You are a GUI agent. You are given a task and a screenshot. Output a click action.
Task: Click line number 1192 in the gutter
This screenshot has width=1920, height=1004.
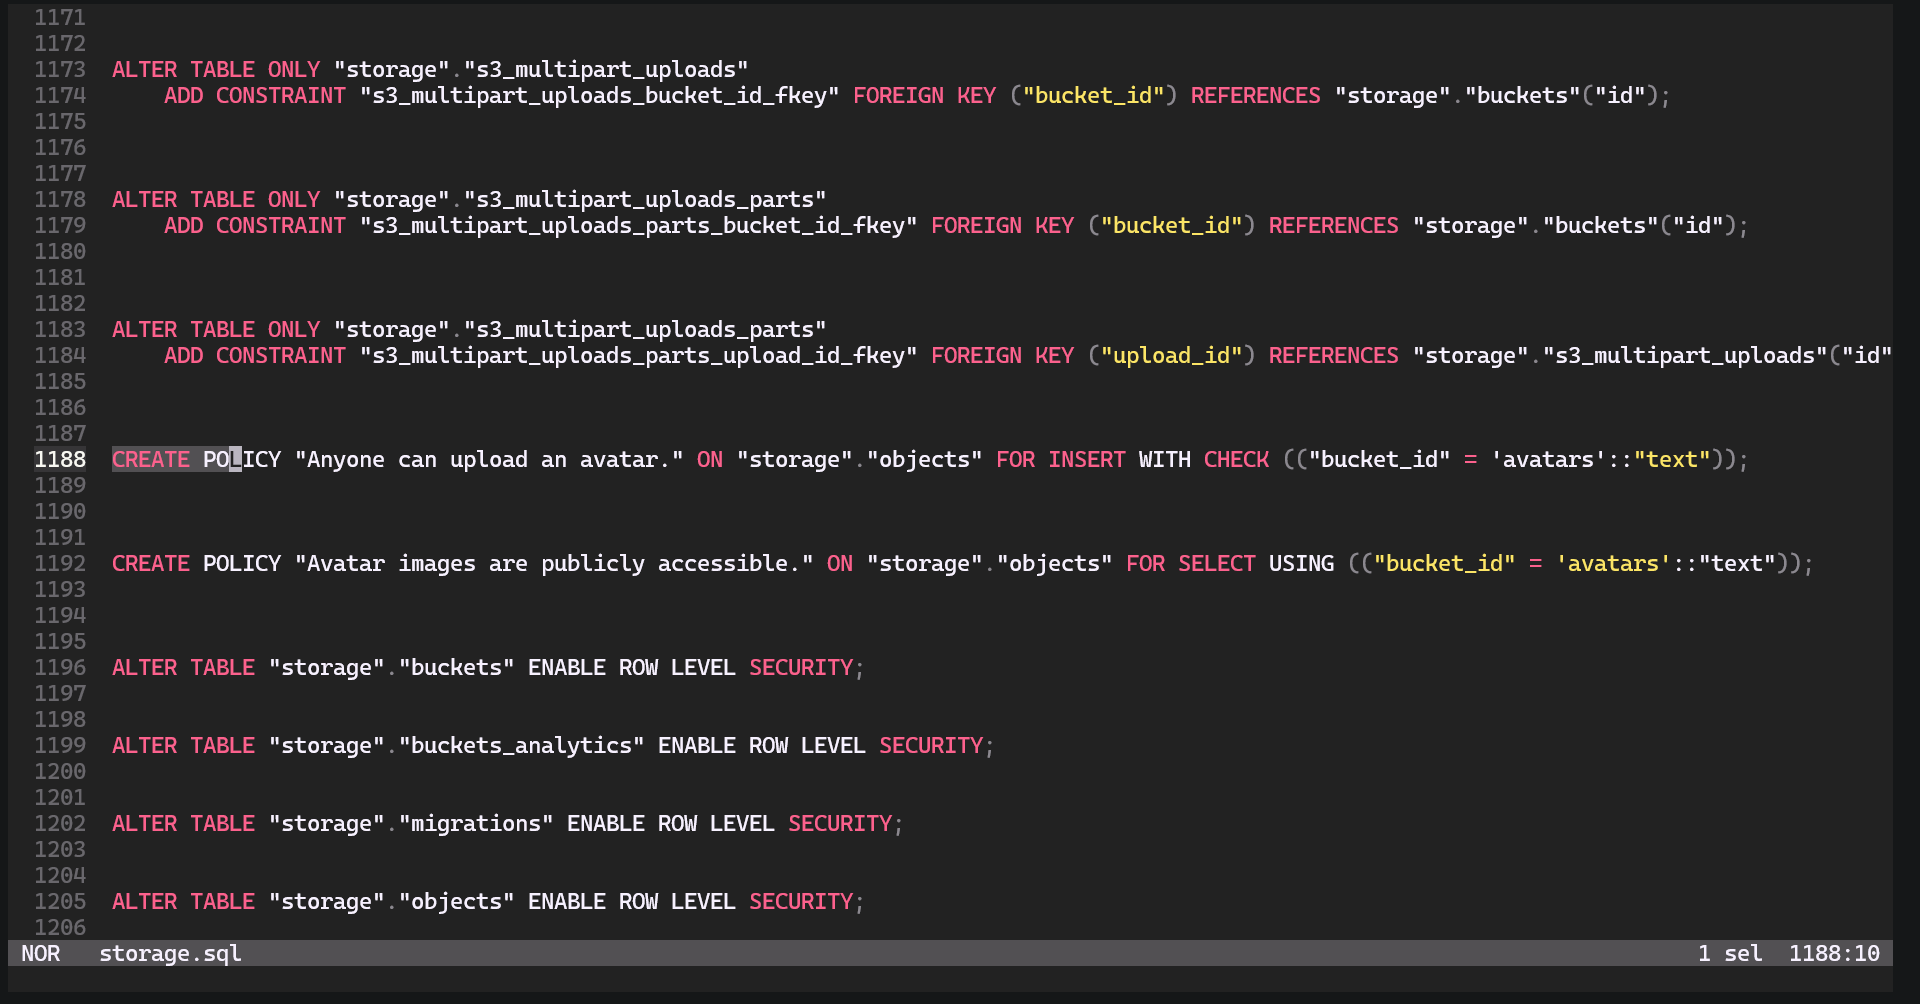(x=60, y=563)
